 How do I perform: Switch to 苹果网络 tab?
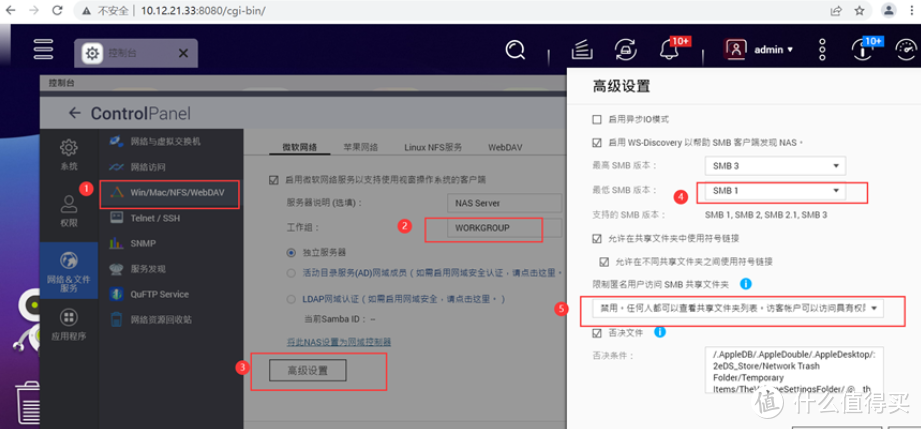361,147
